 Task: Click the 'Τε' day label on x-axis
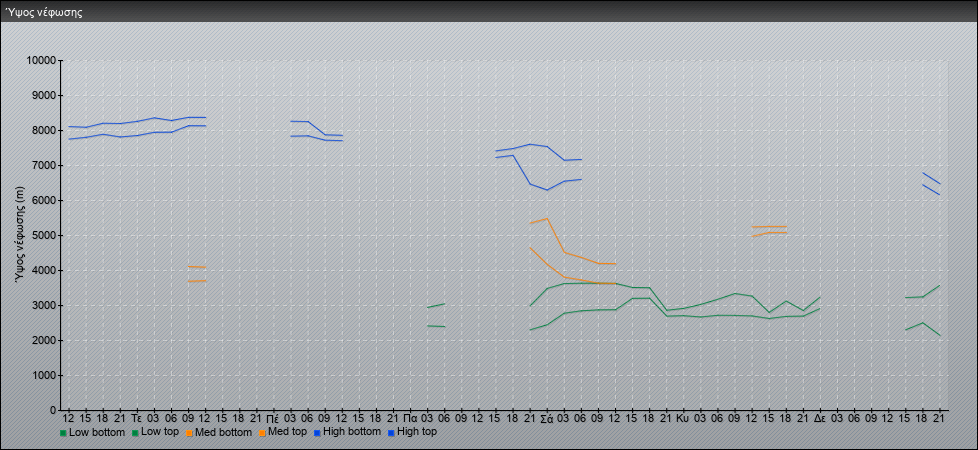137,418
